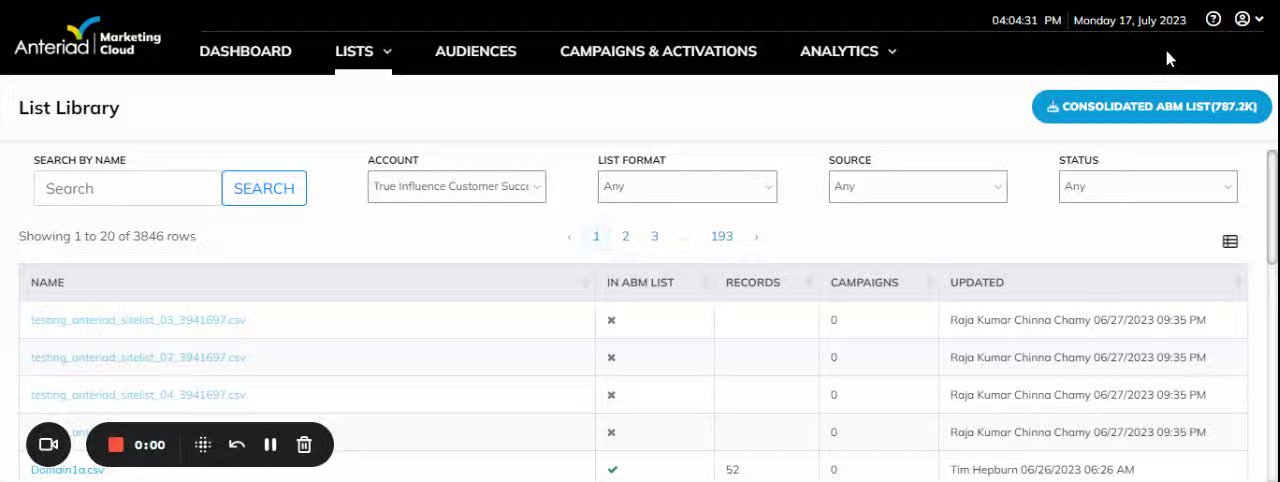Click the recorder camera icon

(x=48, y=445)
